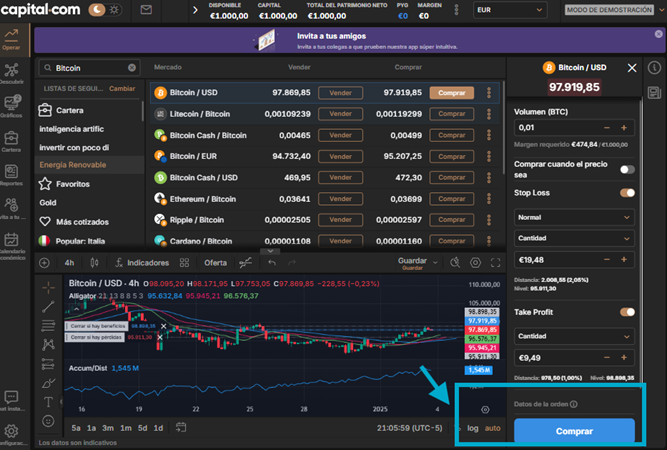Screen dimensions: 667x450
Task: Select the Energía Renovable watchlist
Action: point(88,165)
